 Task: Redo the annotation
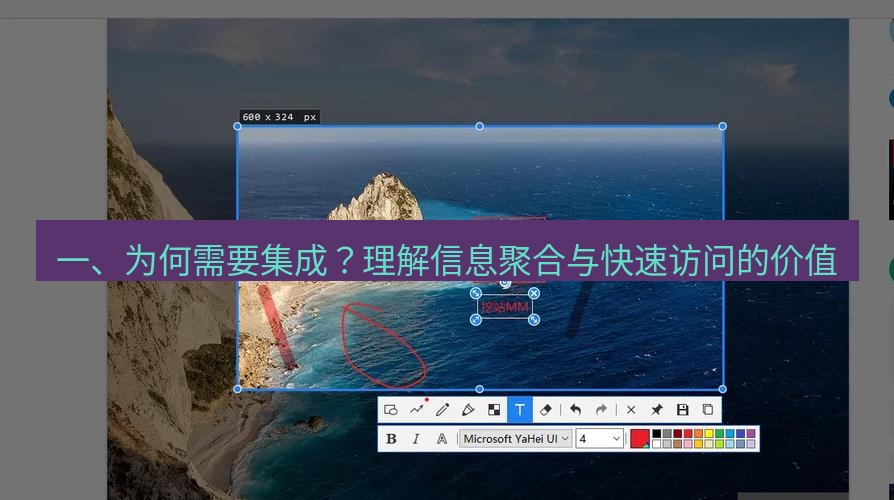pos(601,410)
